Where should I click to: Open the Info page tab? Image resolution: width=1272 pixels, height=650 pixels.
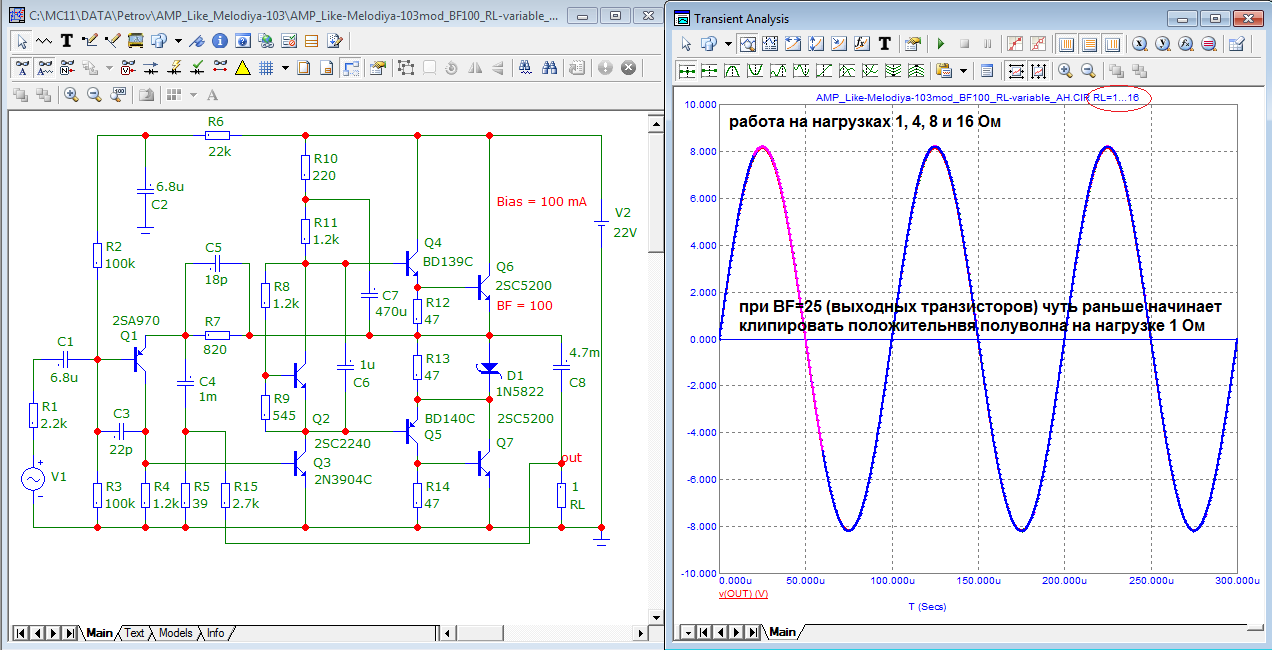tap(215, 633)
